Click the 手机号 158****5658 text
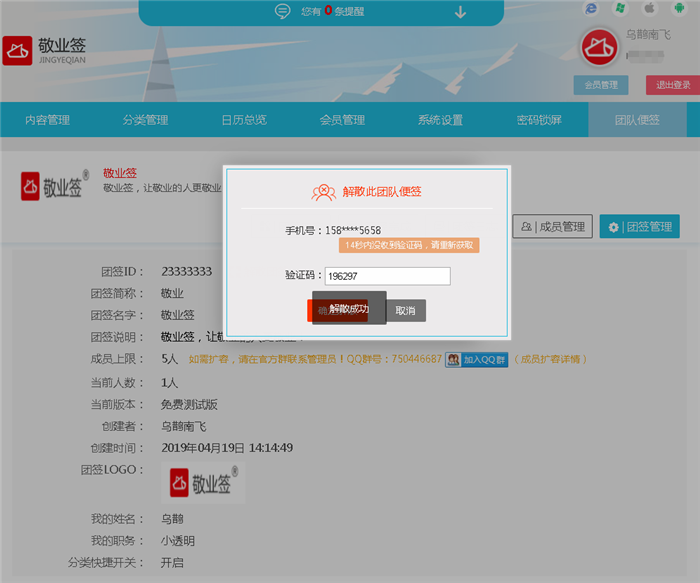The image size is (700, 583). (333, 230)
